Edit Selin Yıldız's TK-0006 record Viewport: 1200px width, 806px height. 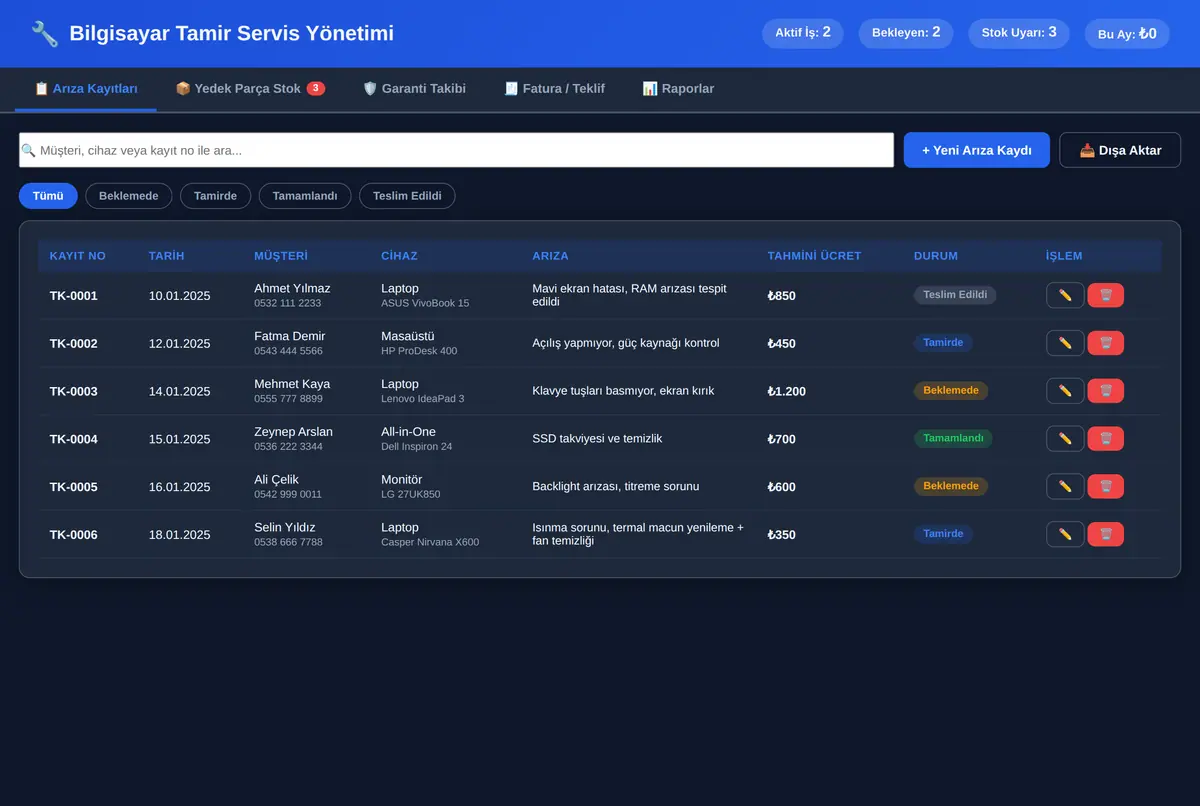click(x=1065, y=534)
